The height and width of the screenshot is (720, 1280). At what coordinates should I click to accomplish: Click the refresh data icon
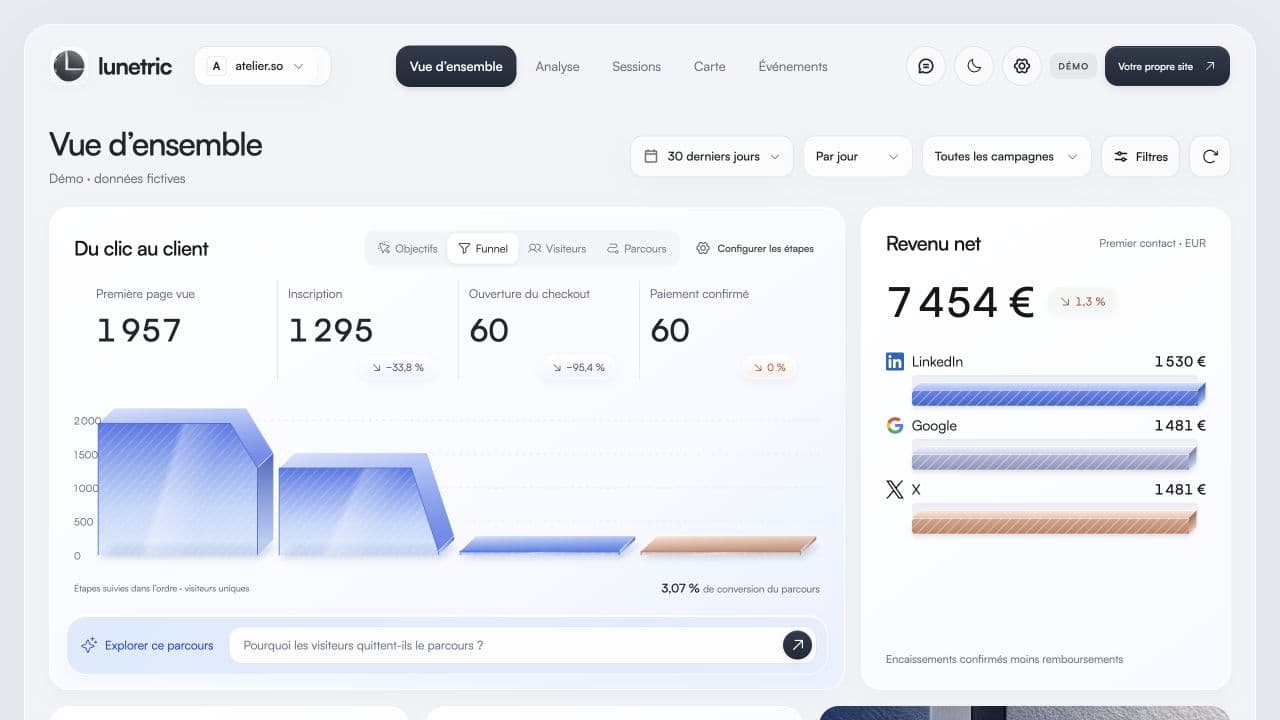pyautogui.click(x=1210, y=156)
